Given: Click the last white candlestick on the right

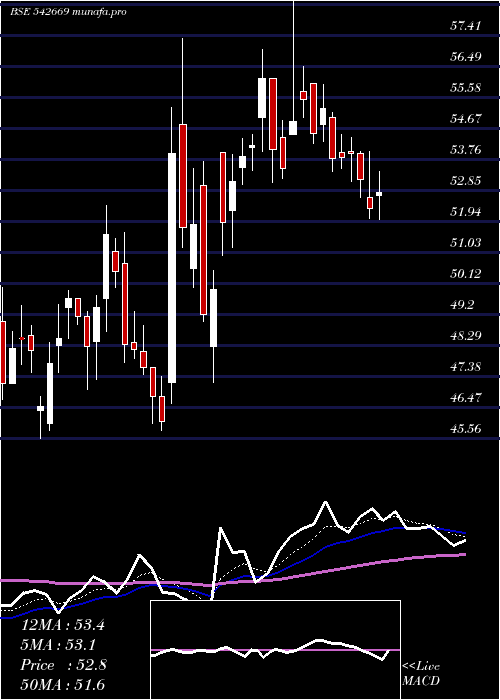Looking at the screenshot, I should (x=379, y=194).
